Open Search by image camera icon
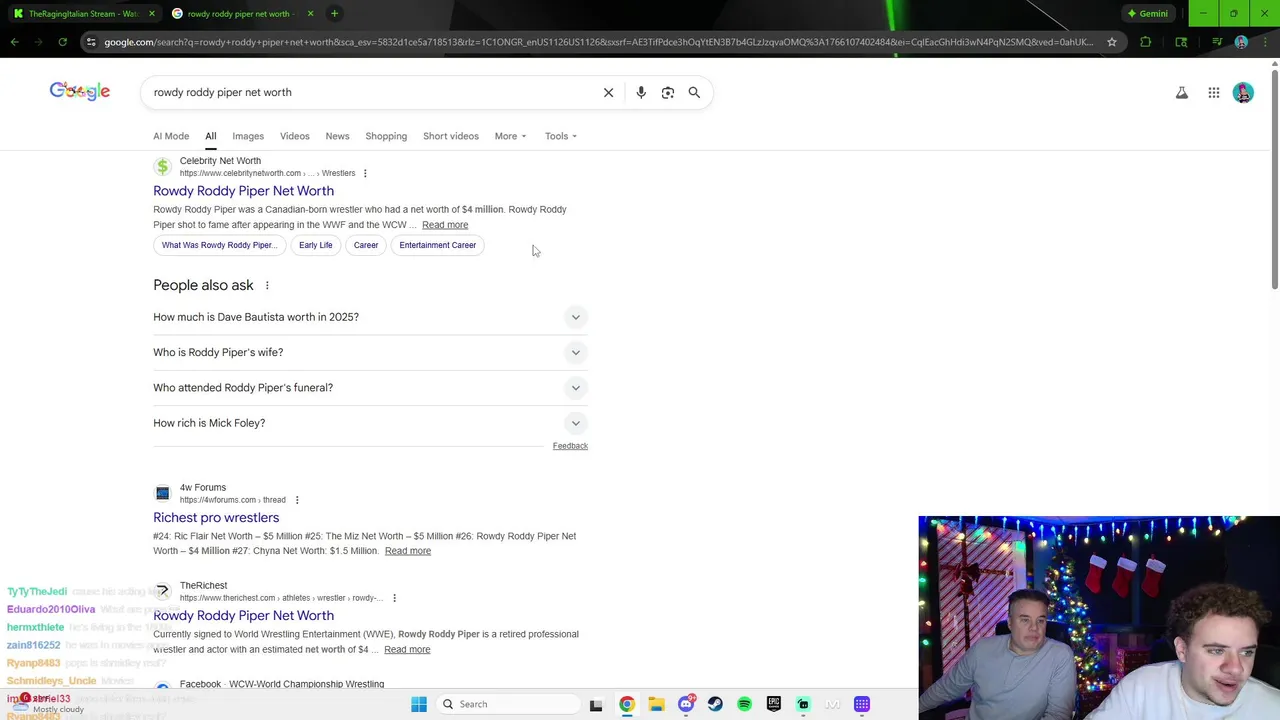1280x720 pixels. coord(668,92)
